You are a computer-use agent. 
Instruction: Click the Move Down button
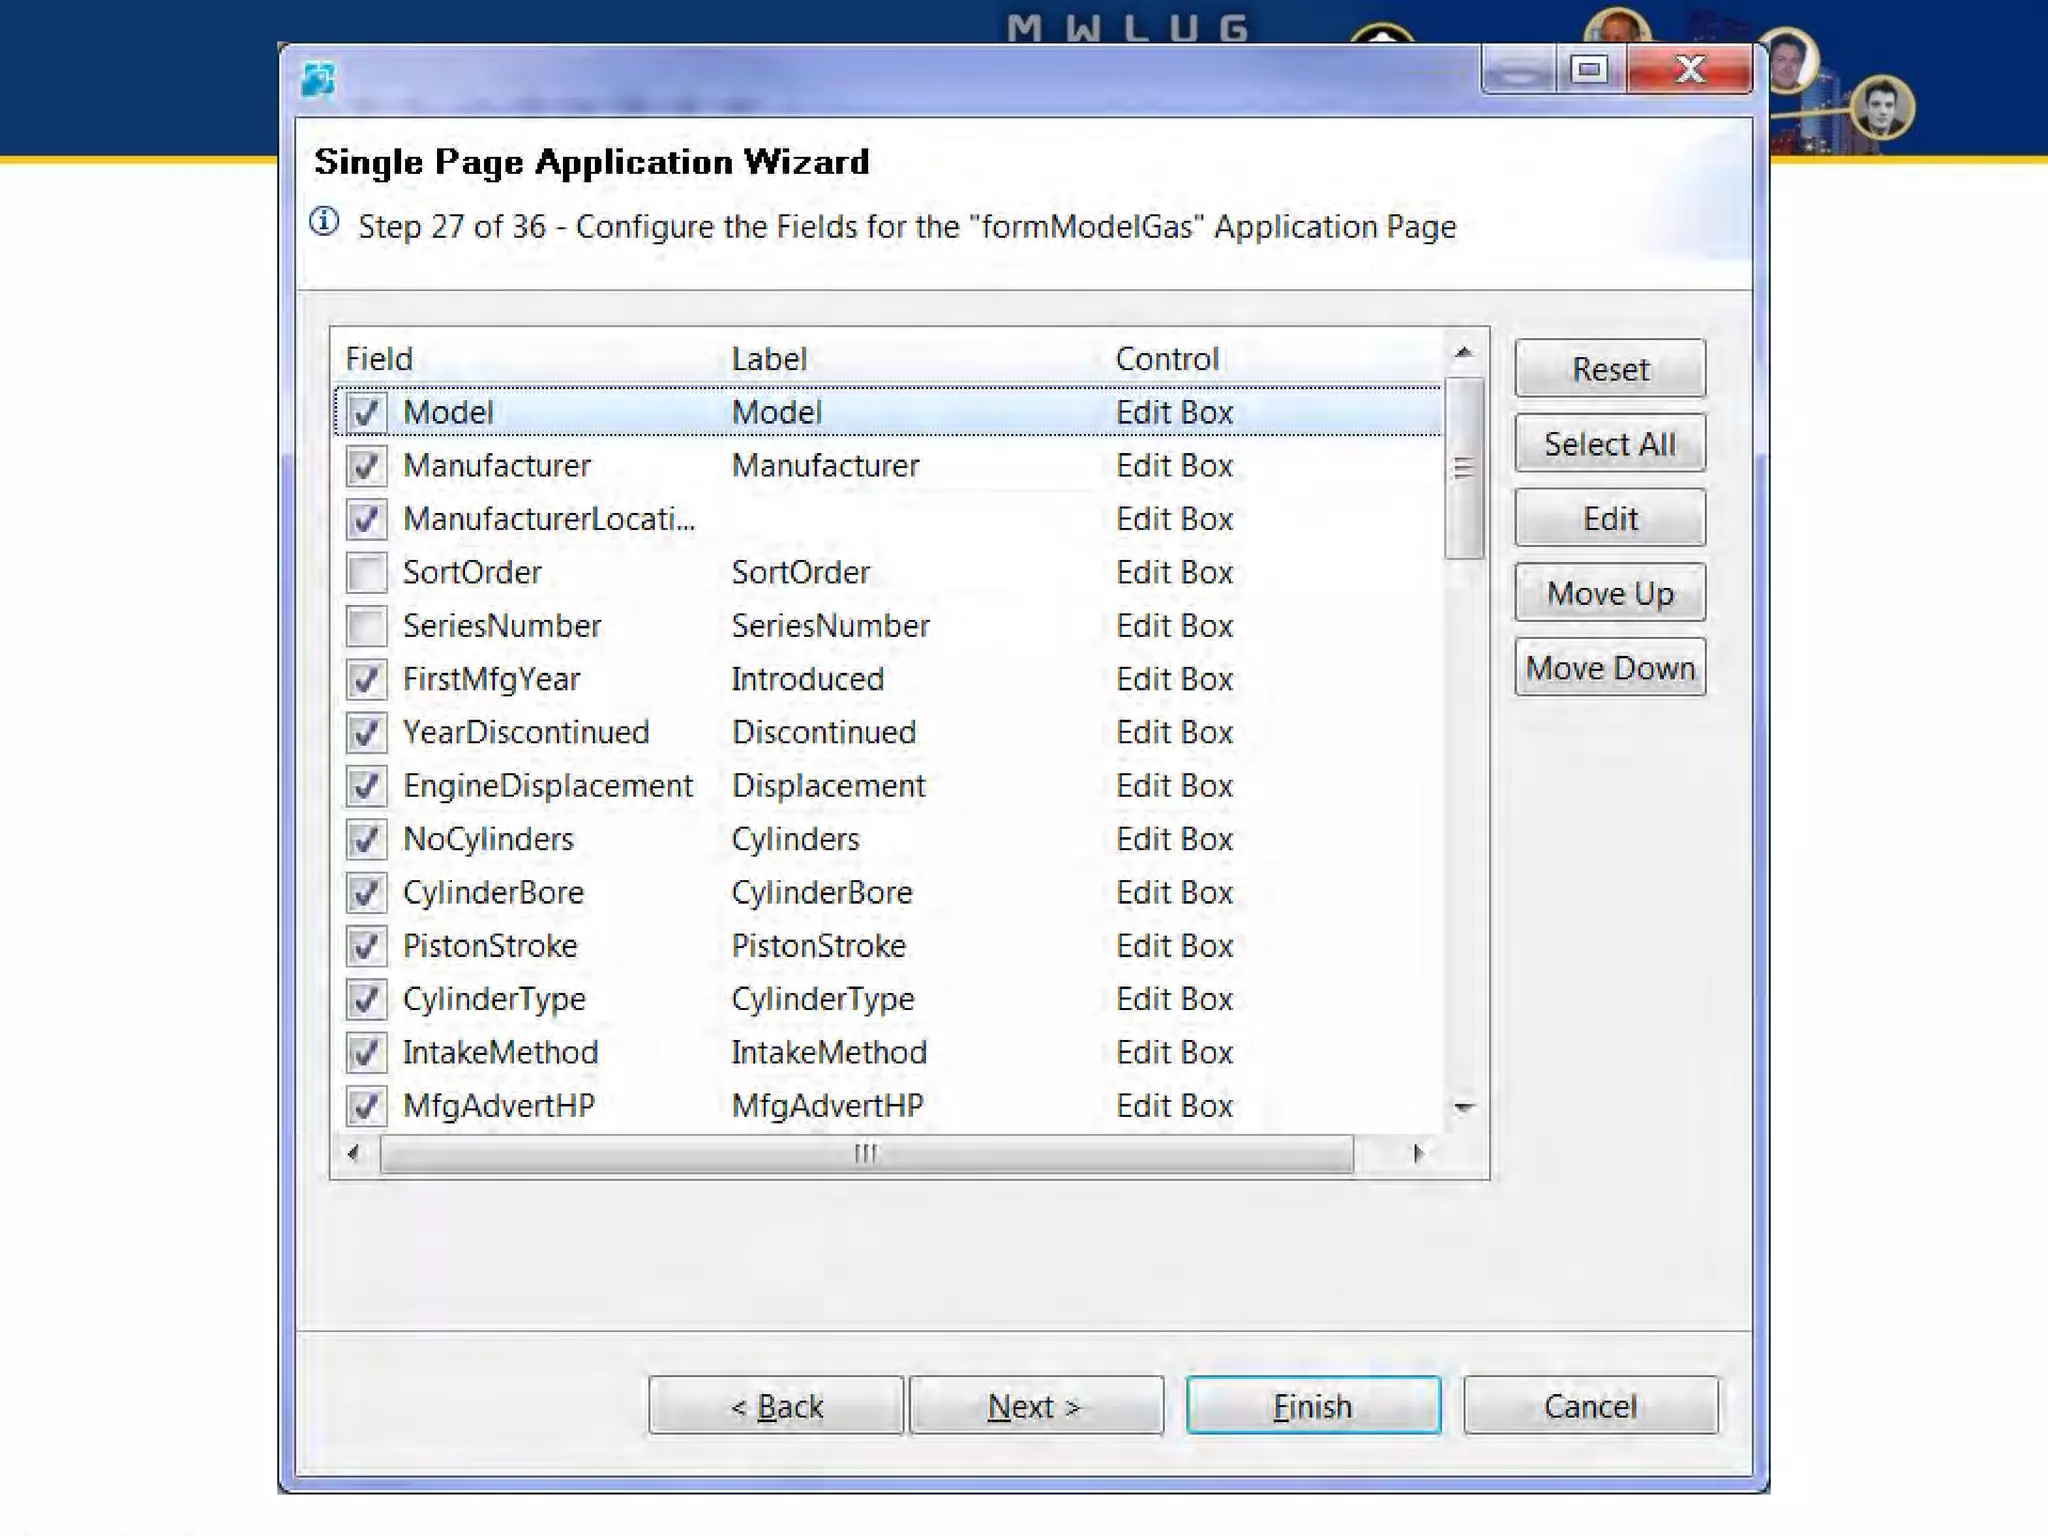(x=1609, y=668)
